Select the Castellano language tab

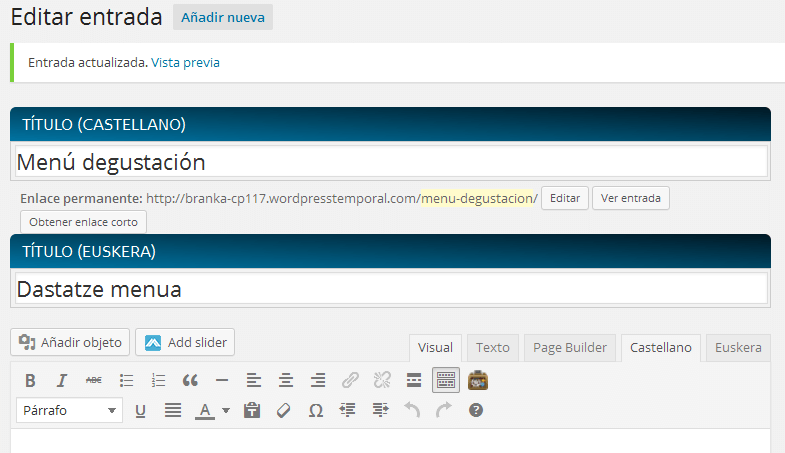[661, 348]
